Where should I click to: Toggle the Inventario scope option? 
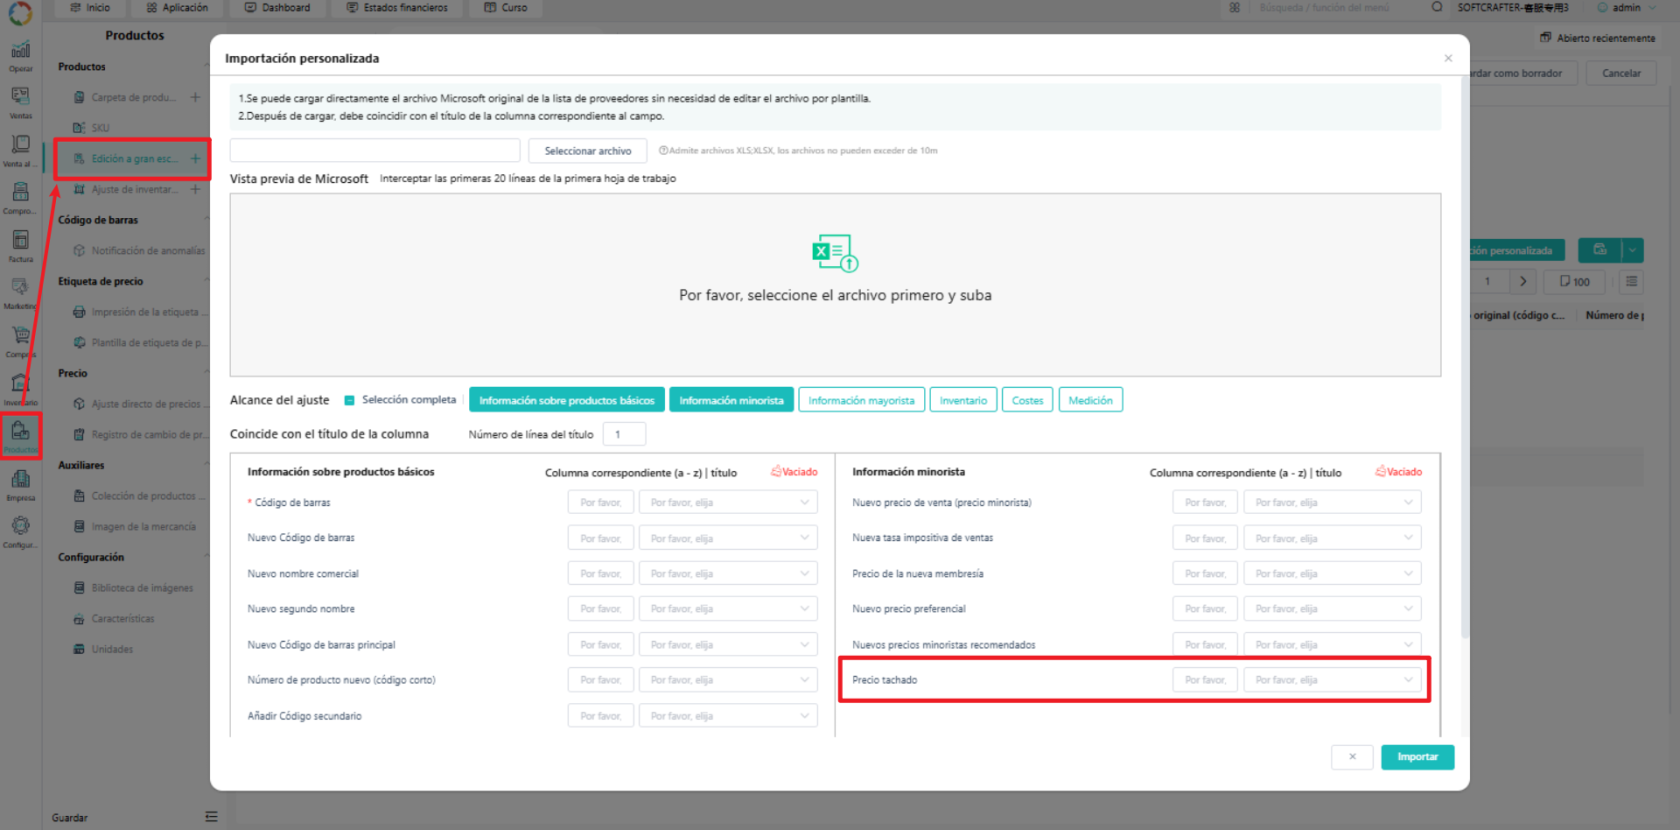point(963,400)
